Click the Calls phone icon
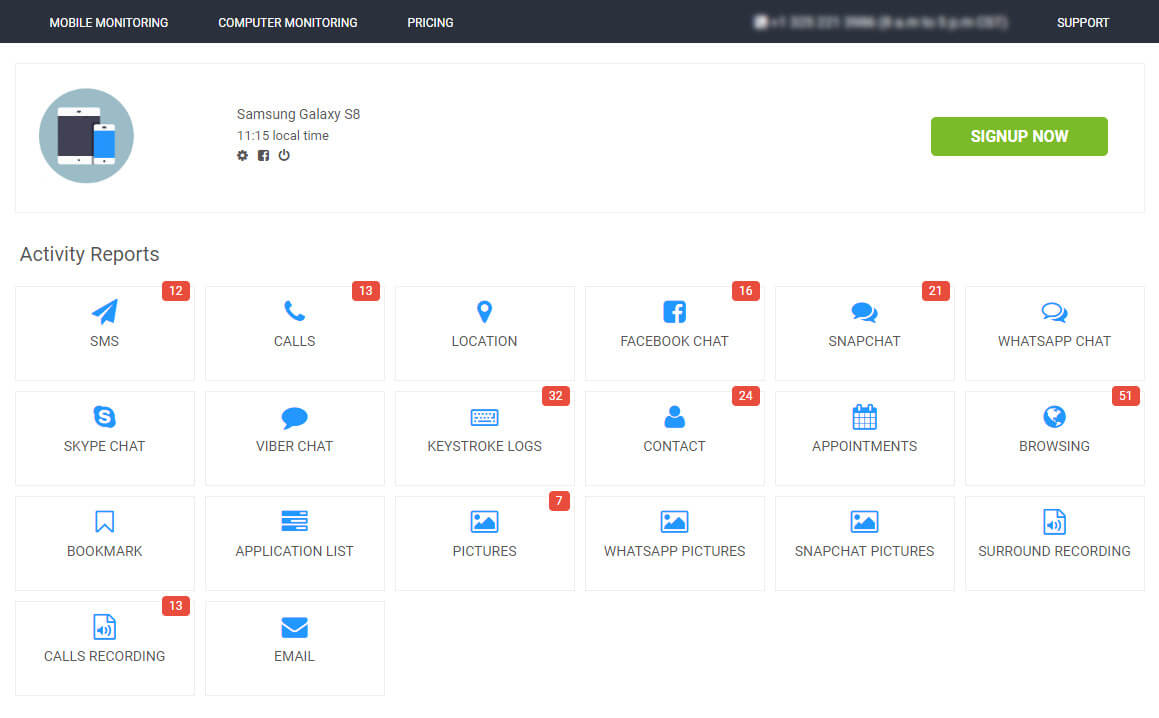This screenshot has width=1159, height=718. click(x=294, y=312)
